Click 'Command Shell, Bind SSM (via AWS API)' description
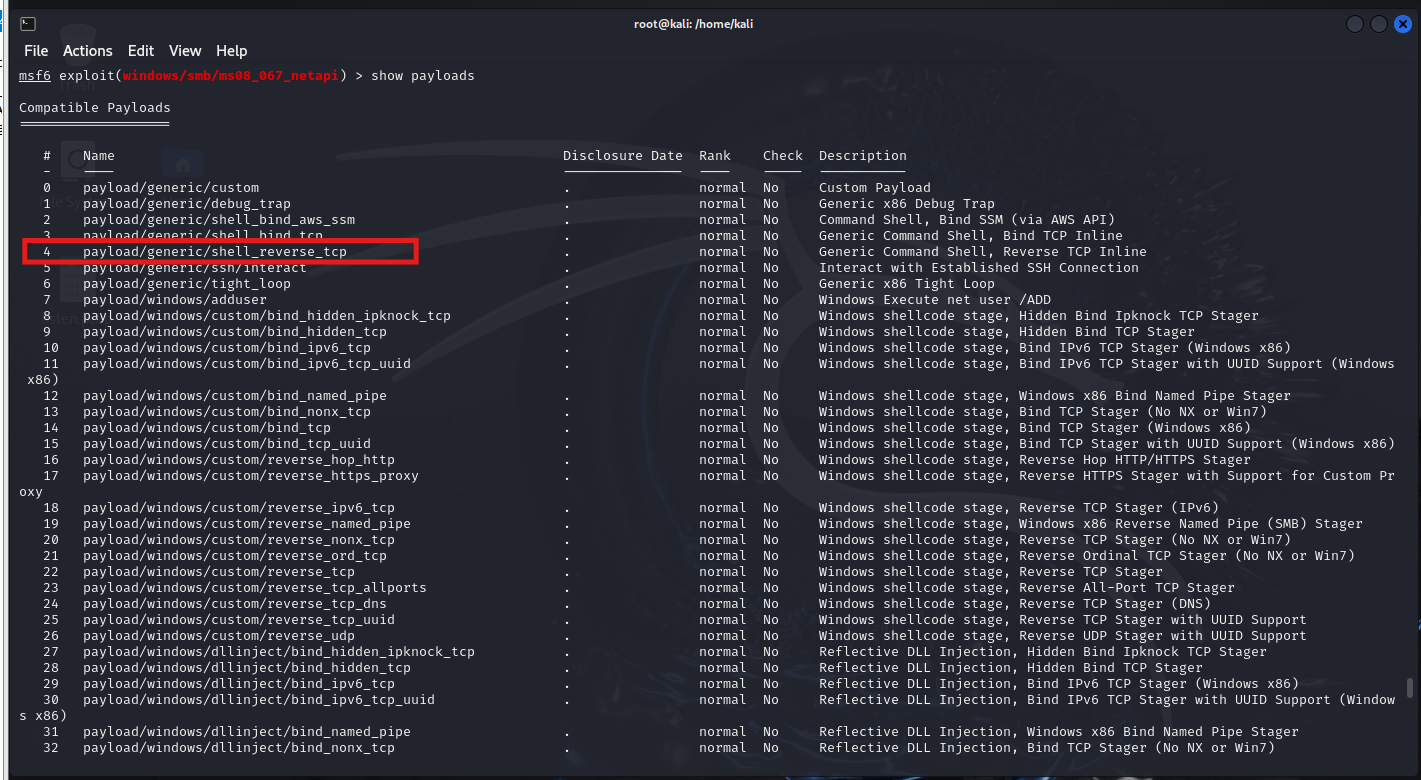Image resolution: width=1421 pixels, height=780 pixels. pyautogui.click(x=967, y=220)
